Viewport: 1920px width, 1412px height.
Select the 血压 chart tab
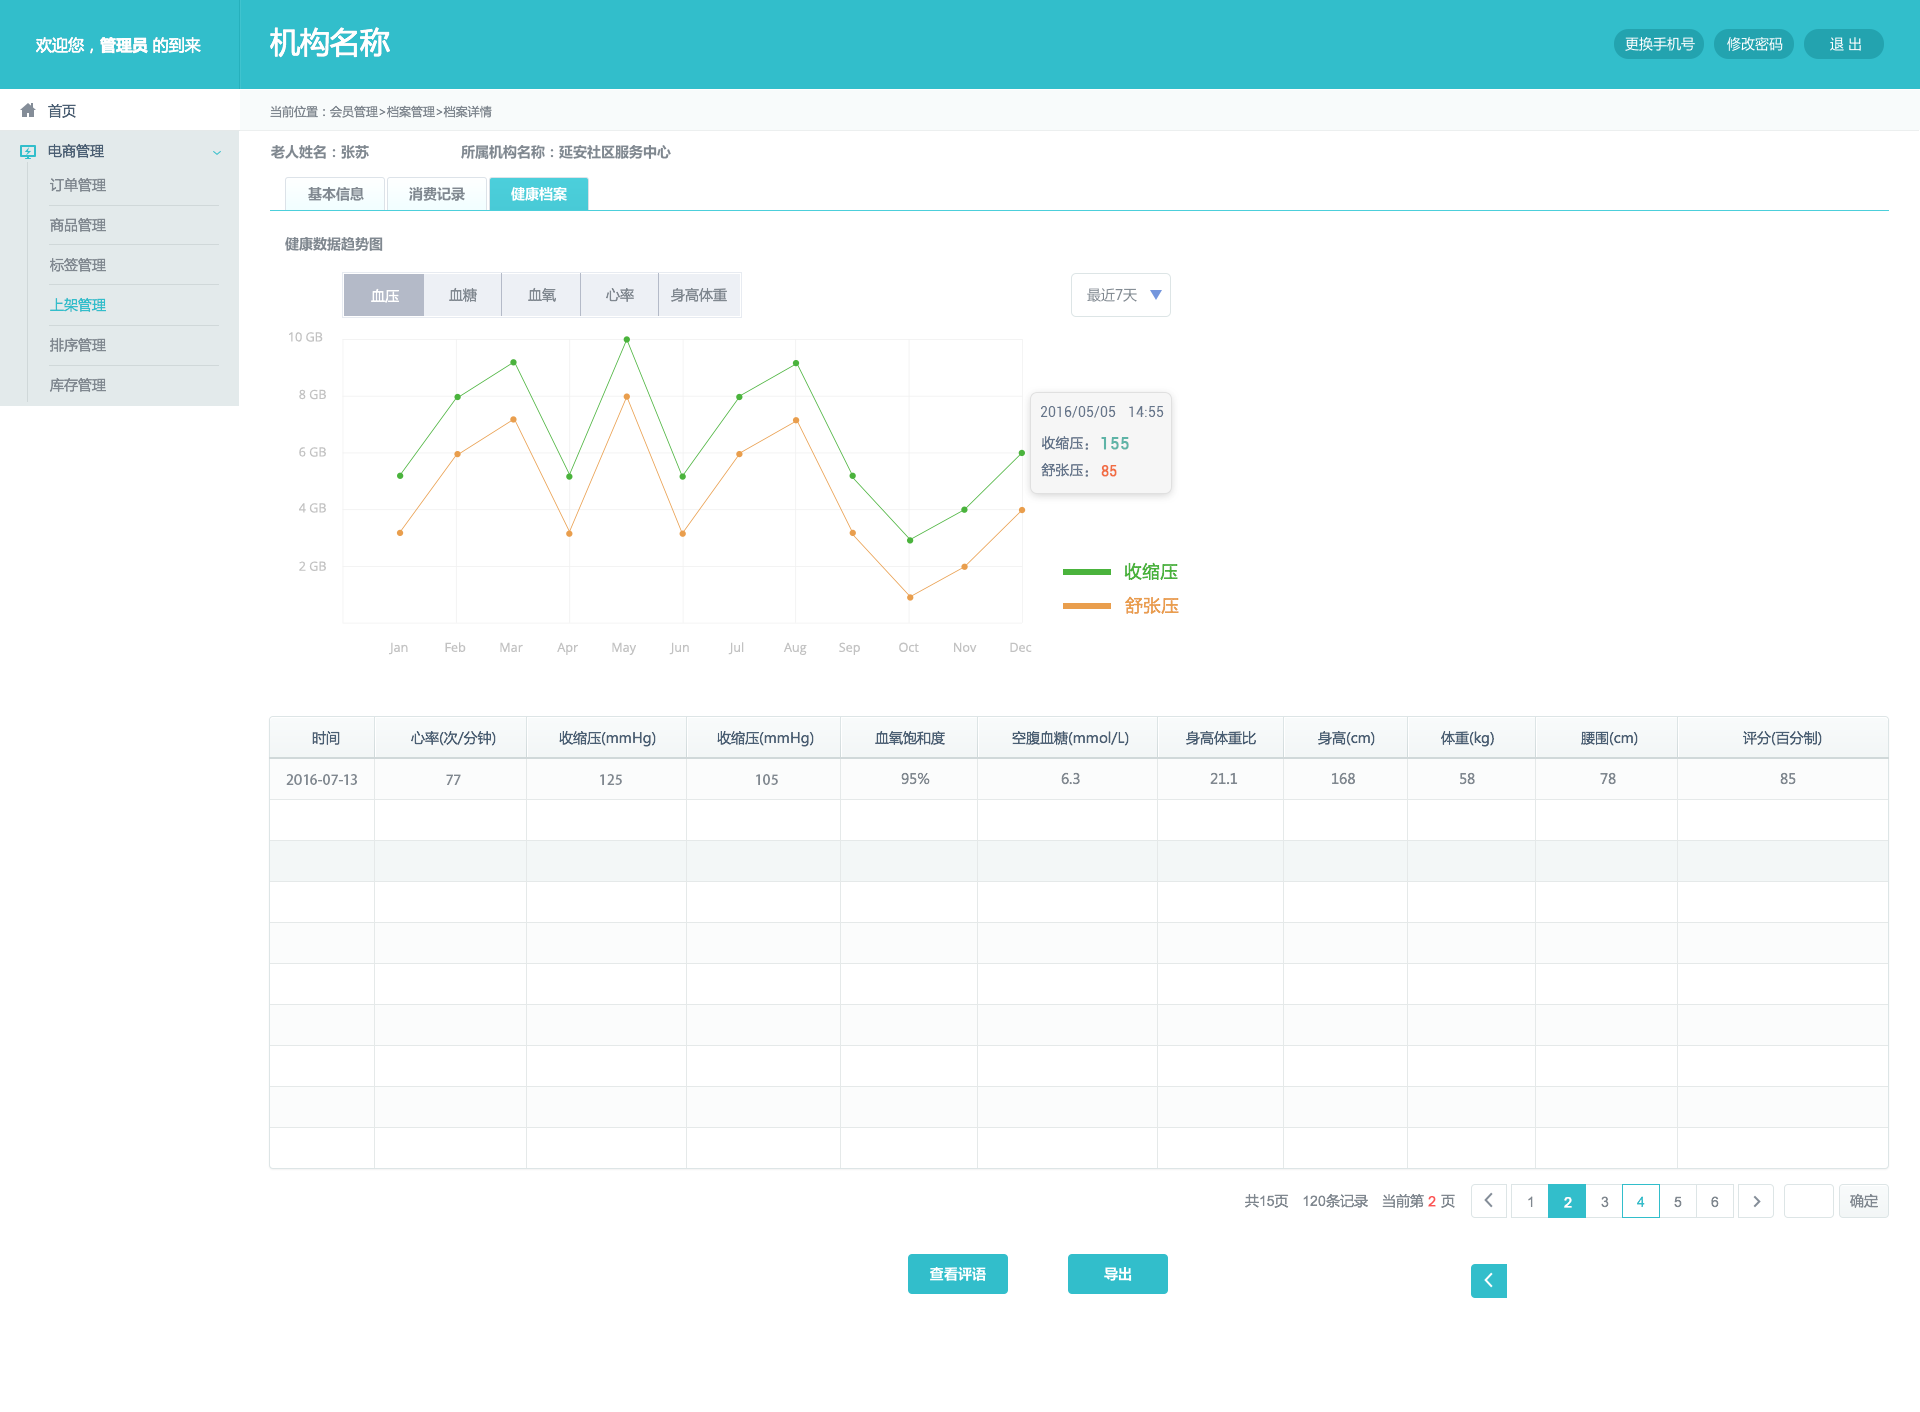[384, 295]
